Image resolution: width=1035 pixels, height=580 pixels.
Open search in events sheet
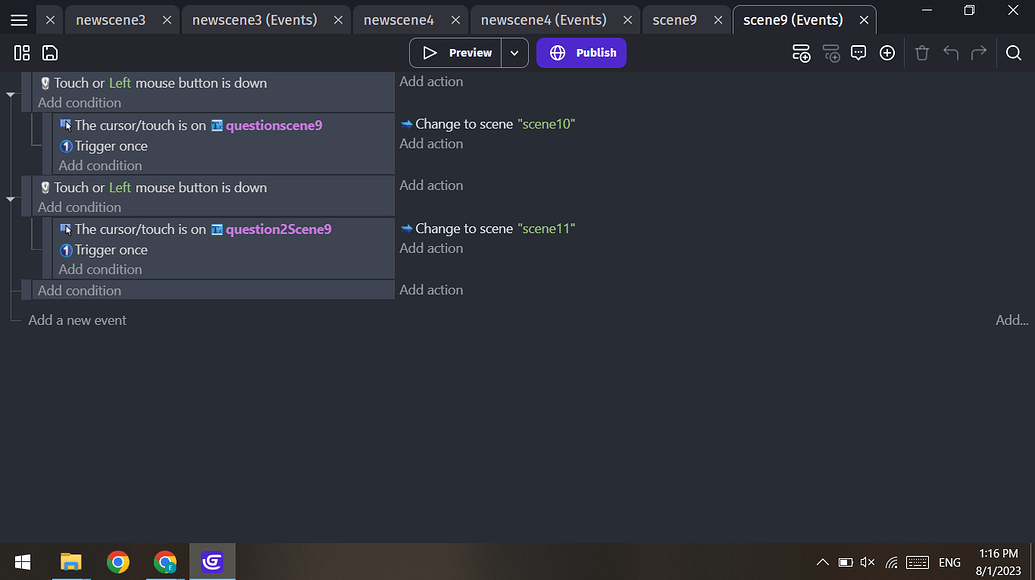point(1014,53)
